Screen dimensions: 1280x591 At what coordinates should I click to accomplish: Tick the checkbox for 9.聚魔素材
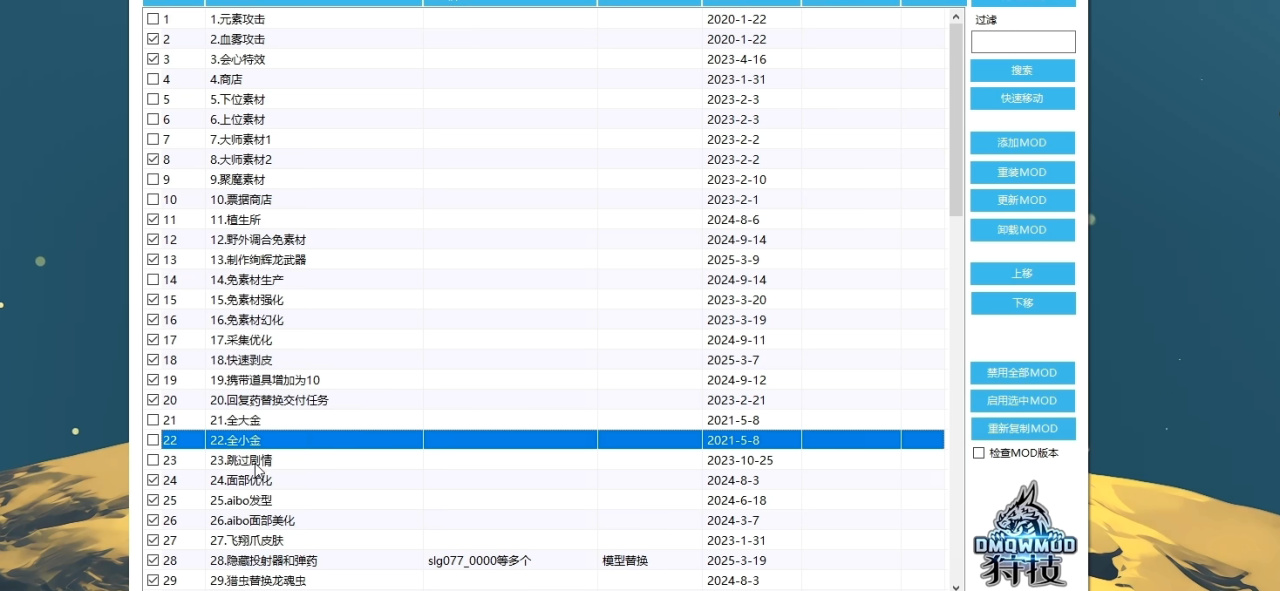pyautogui.click(x=153, y=179)
